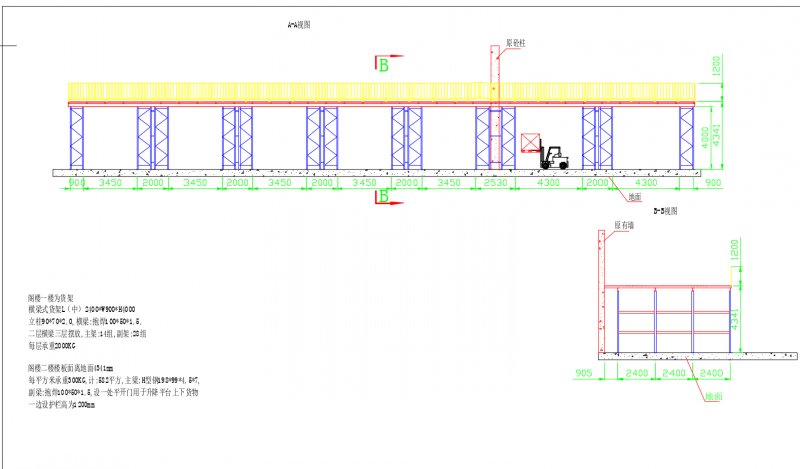Viewport: 800px width, 469px height.
Task: Select the B-B view title text
Action: [665, 211]
